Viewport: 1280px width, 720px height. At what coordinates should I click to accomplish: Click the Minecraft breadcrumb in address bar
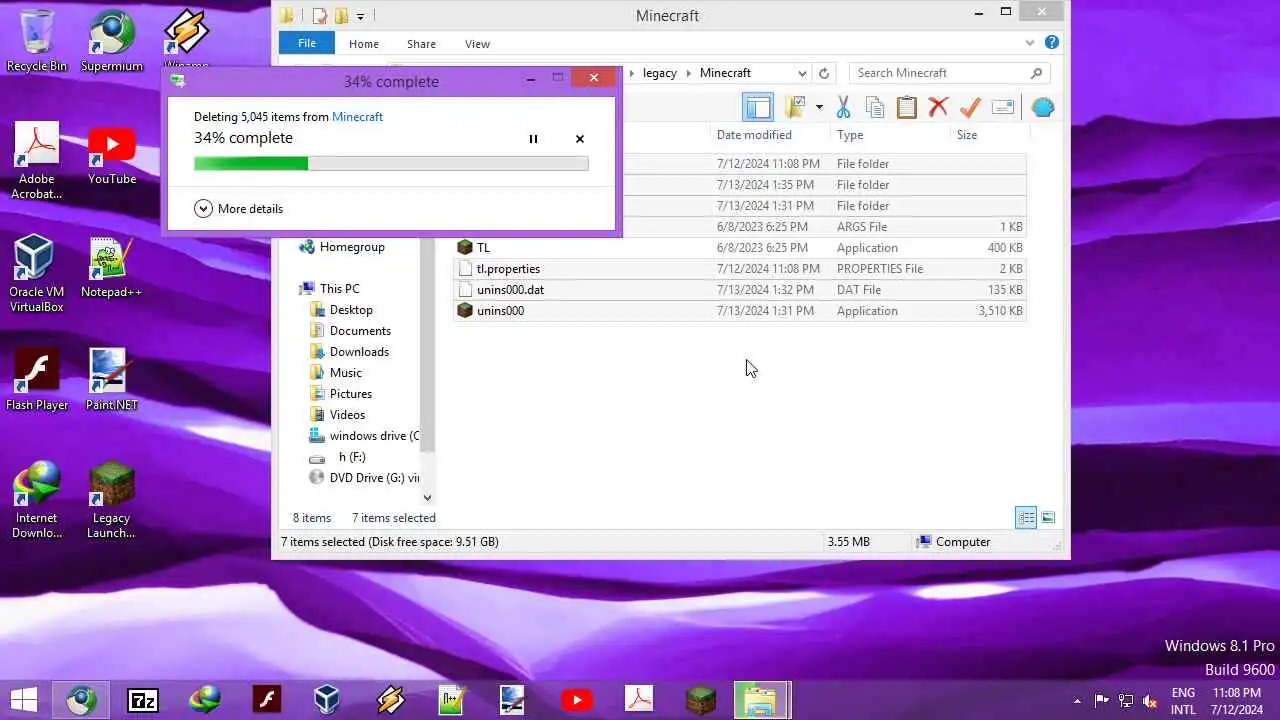point(725,73)
